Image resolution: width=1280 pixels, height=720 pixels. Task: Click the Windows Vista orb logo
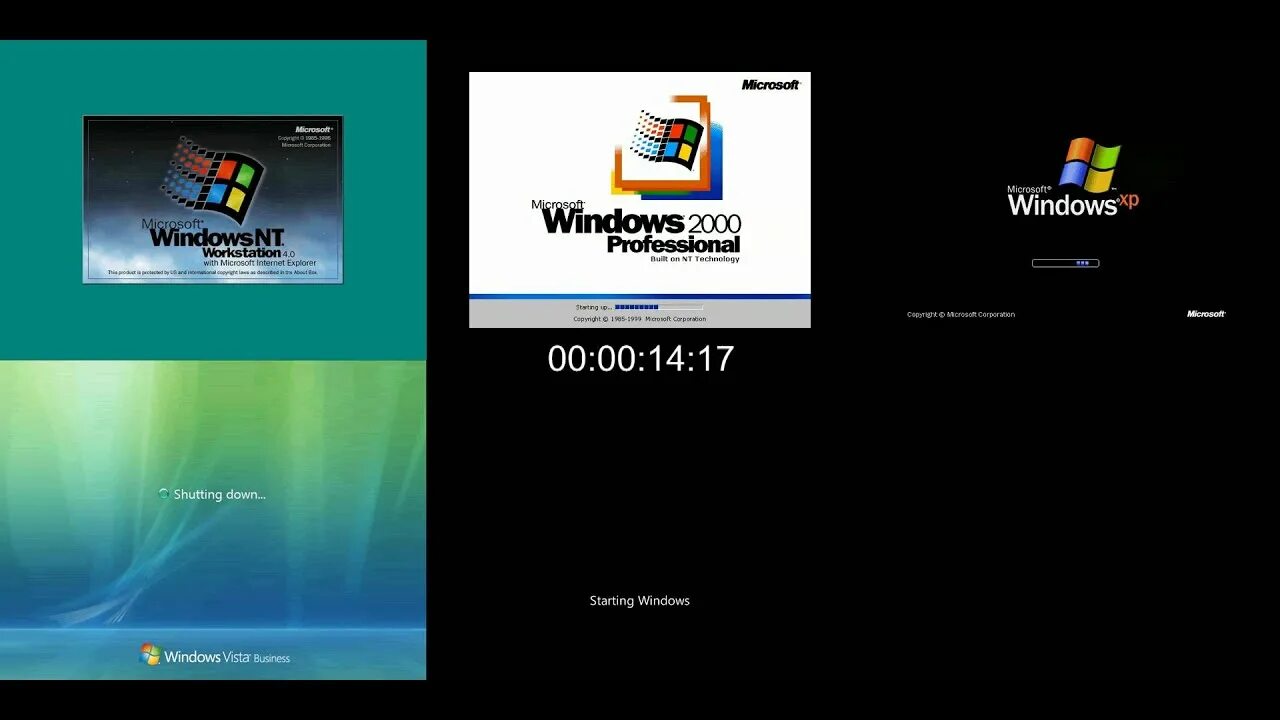tap(150, 655)
